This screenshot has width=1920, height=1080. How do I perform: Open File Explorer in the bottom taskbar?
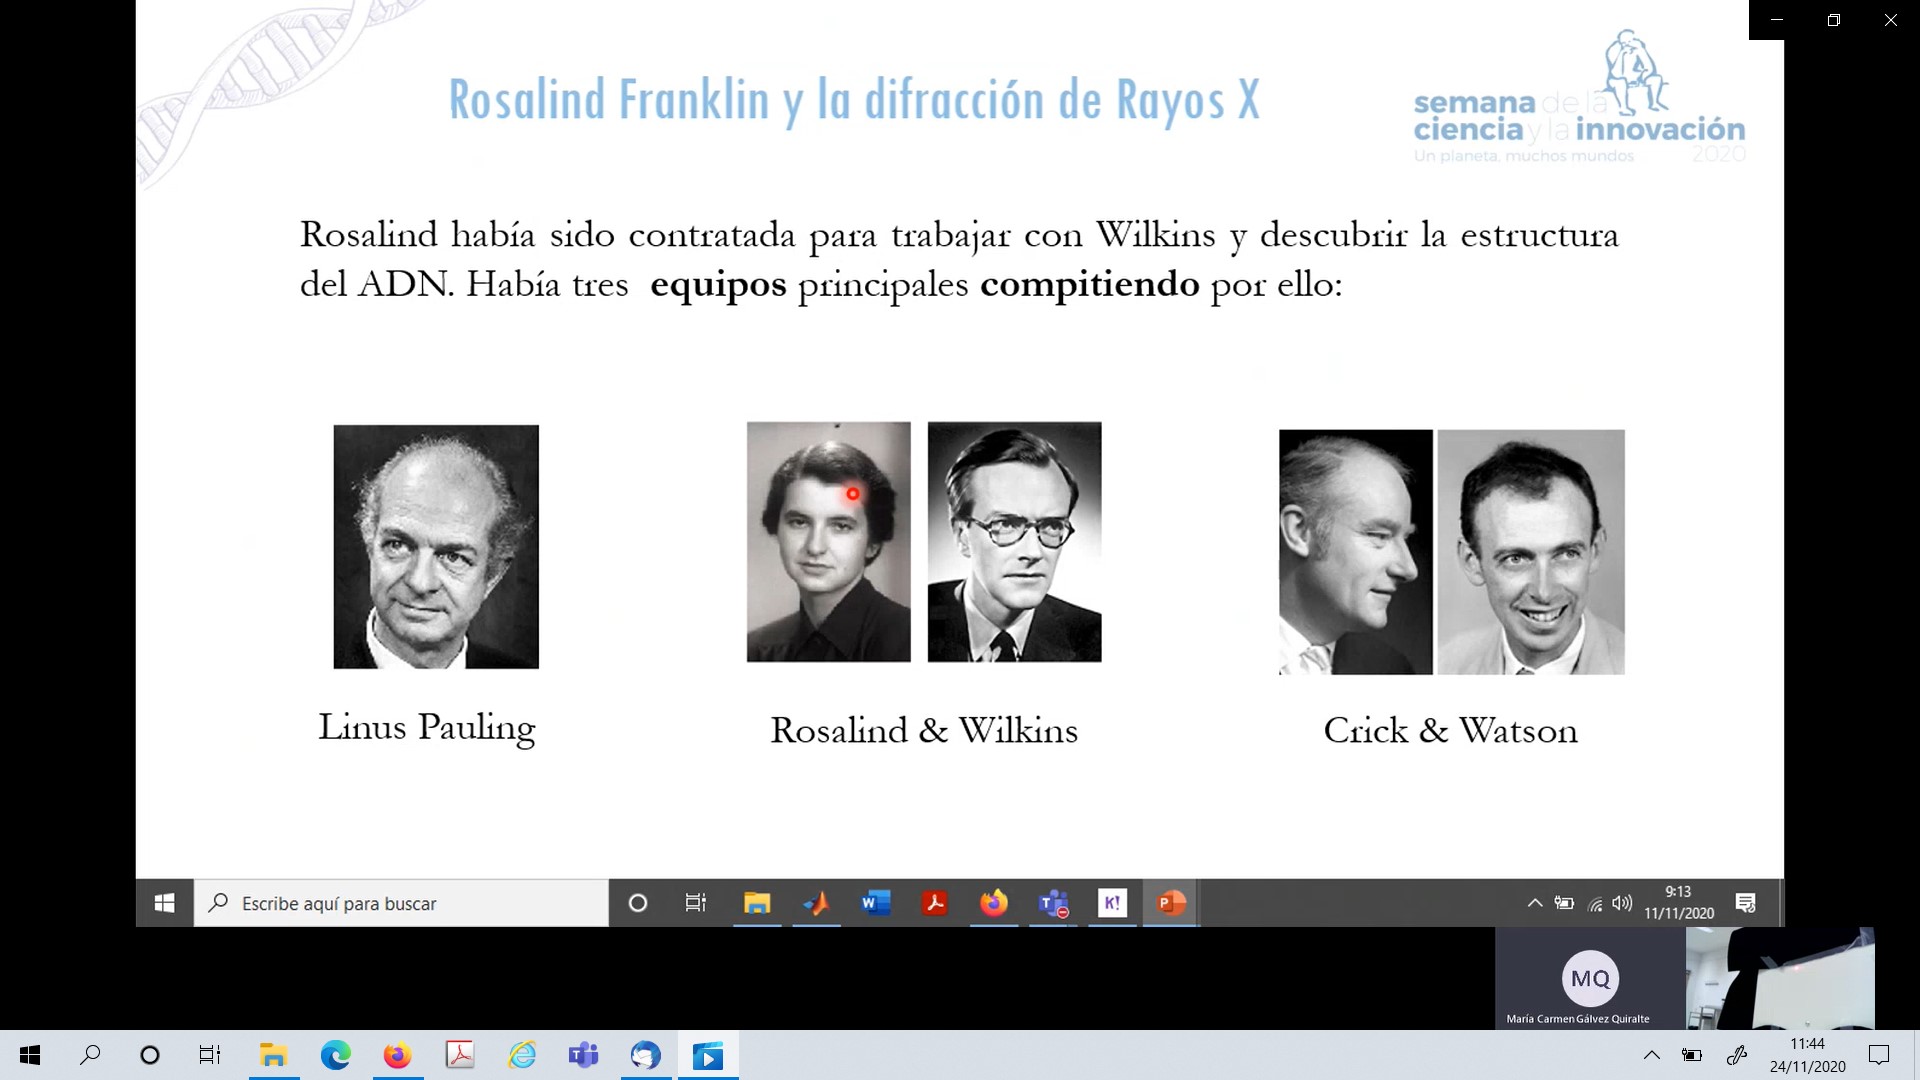pos(273,1055)
